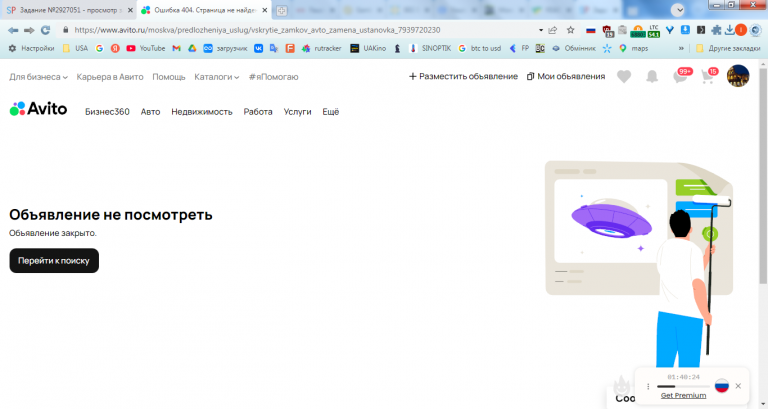Open the 'Бизнес360' section
This screenshot has width=768, height=409.
(107, 112)
